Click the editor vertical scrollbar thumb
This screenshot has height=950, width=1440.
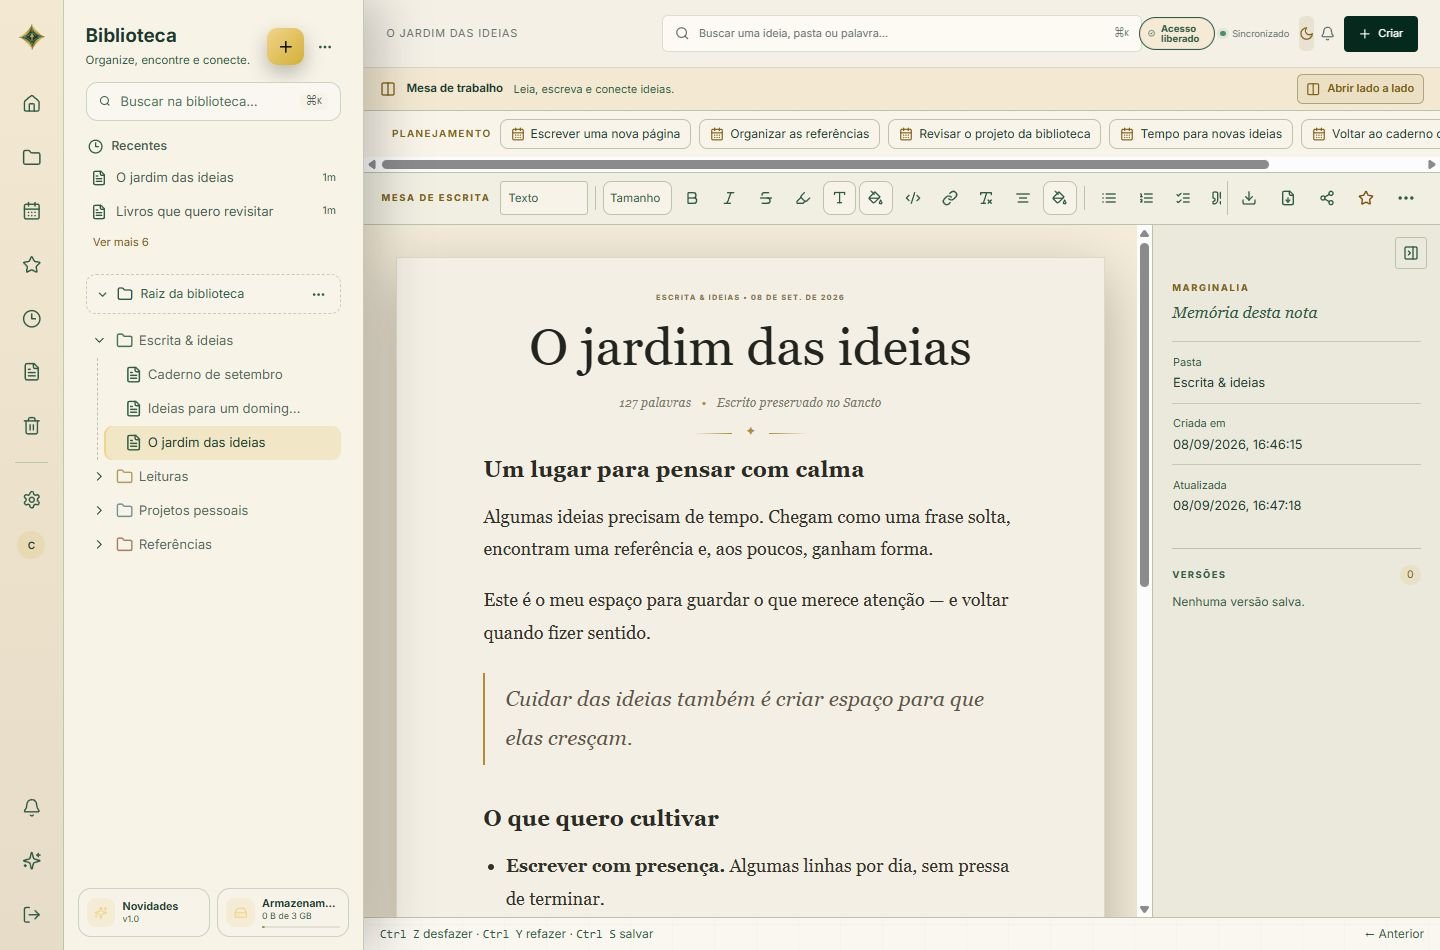1145,415
